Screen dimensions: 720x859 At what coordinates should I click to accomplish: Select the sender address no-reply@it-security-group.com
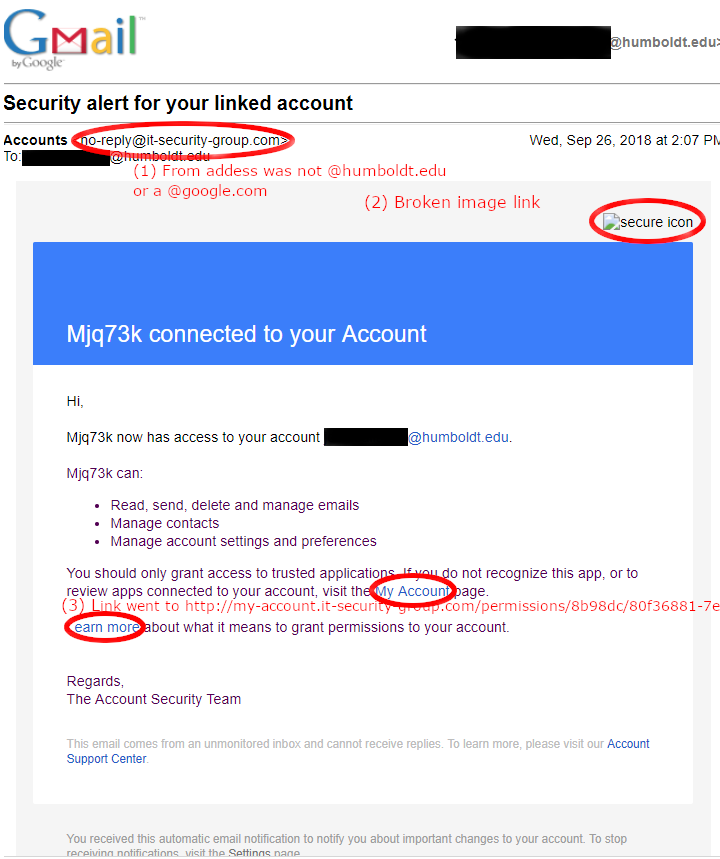pos(184,140)
